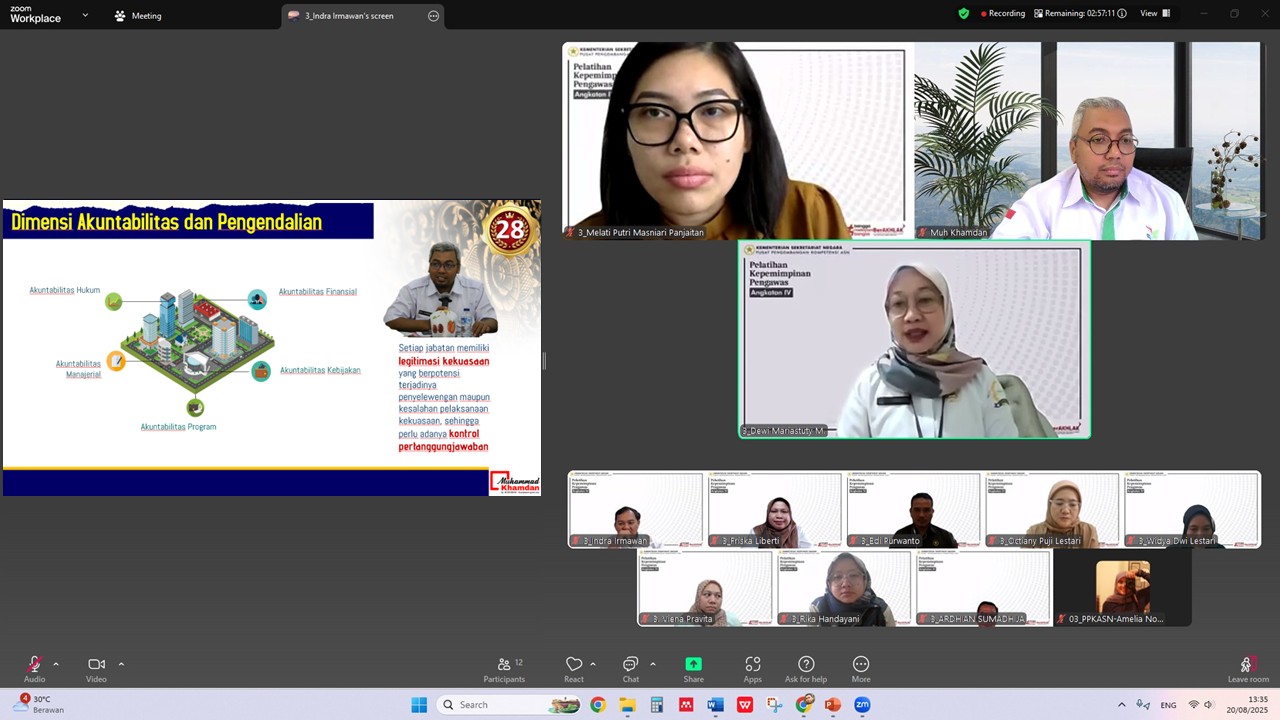
Task: Click the Recording indicator
Action: [1002, 14]
